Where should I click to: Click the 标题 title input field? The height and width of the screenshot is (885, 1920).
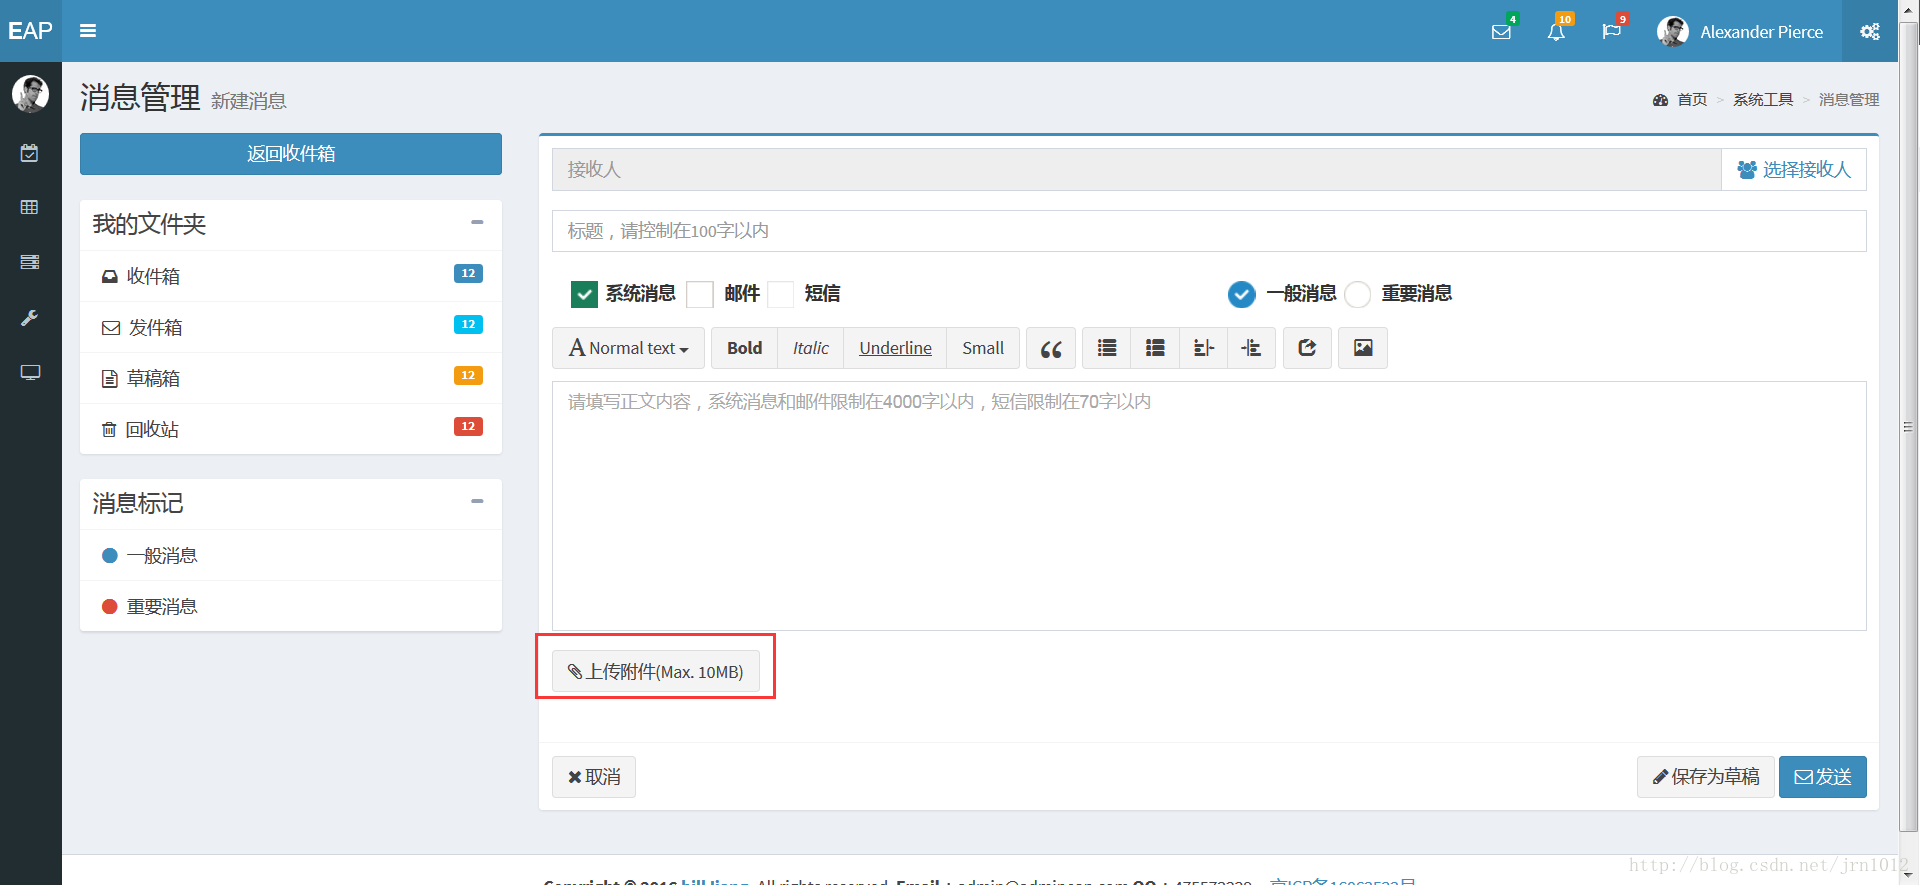pos(1209,231)
